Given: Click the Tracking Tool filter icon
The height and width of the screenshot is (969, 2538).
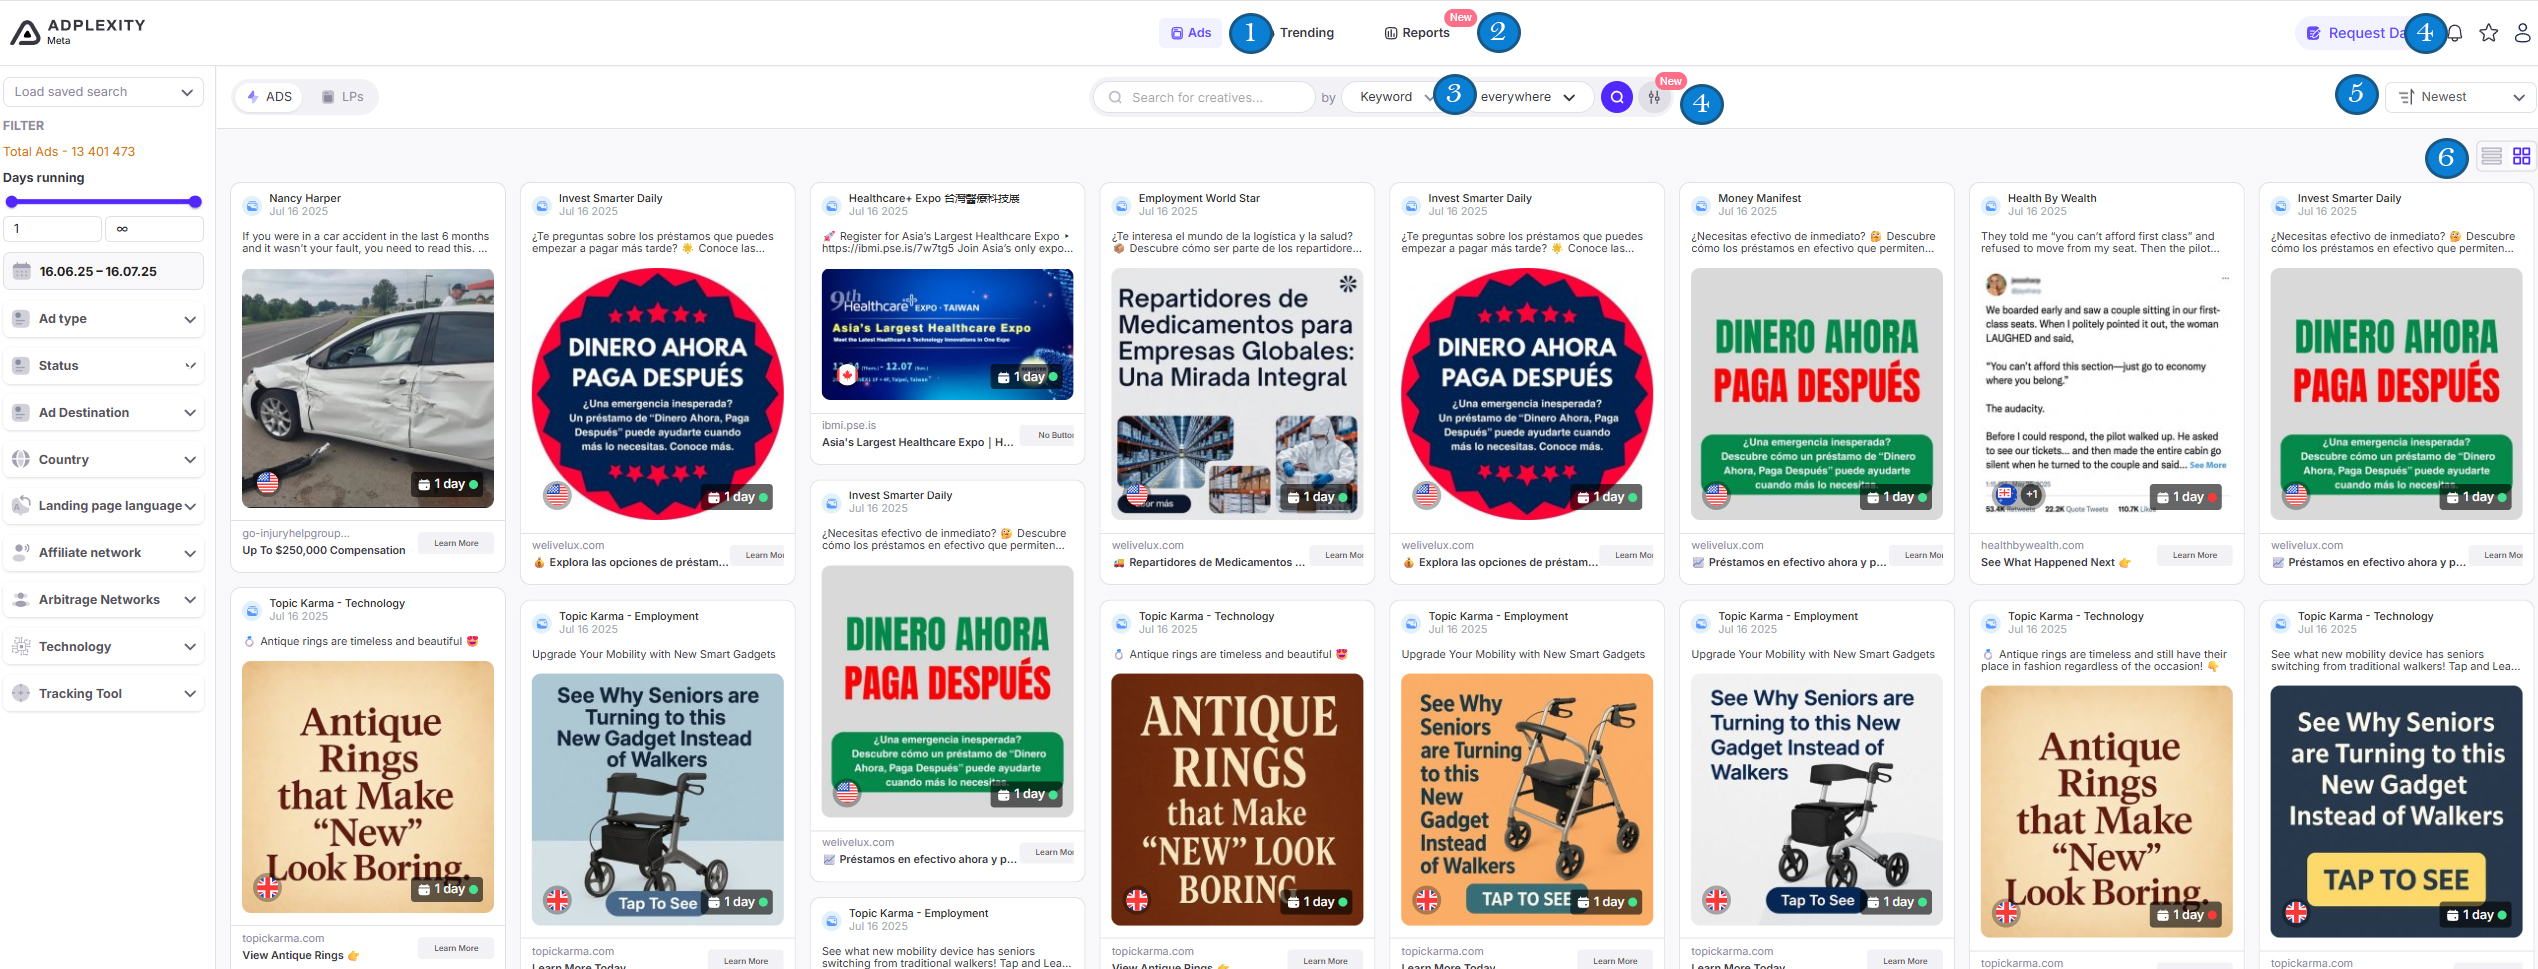Looking at the screenshot, I should 21,693.
